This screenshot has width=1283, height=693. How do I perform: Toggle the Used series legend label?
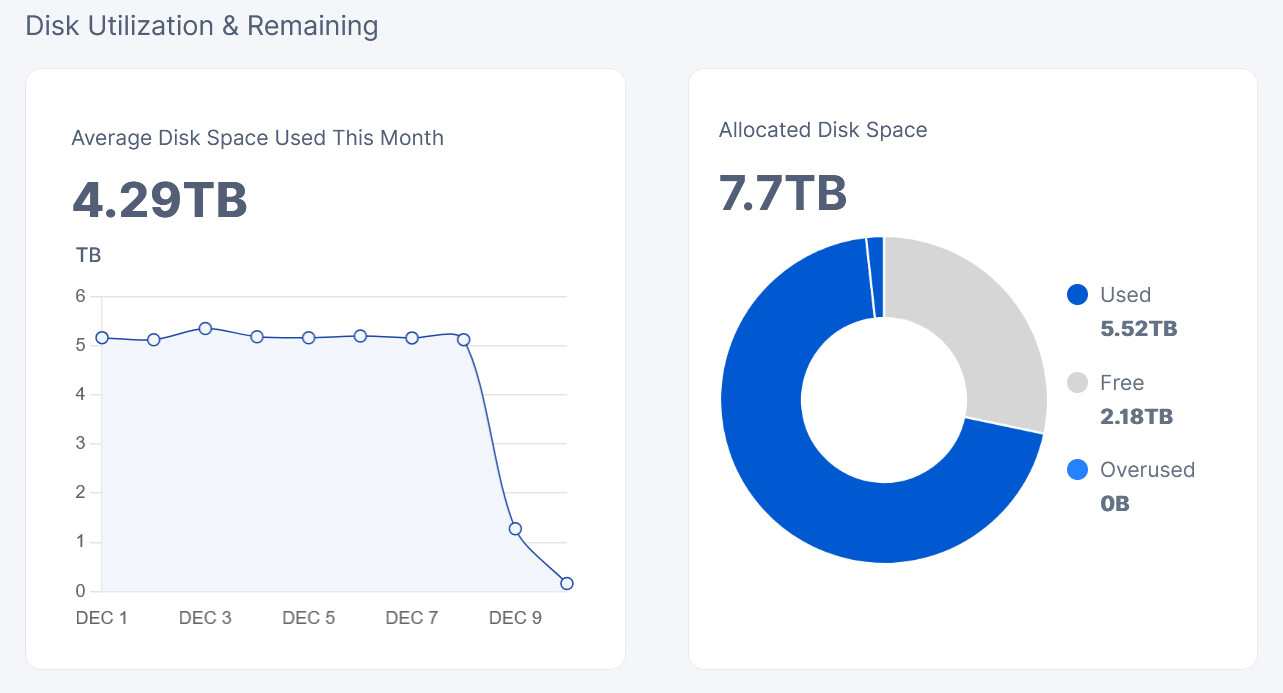click(1125, 295)
